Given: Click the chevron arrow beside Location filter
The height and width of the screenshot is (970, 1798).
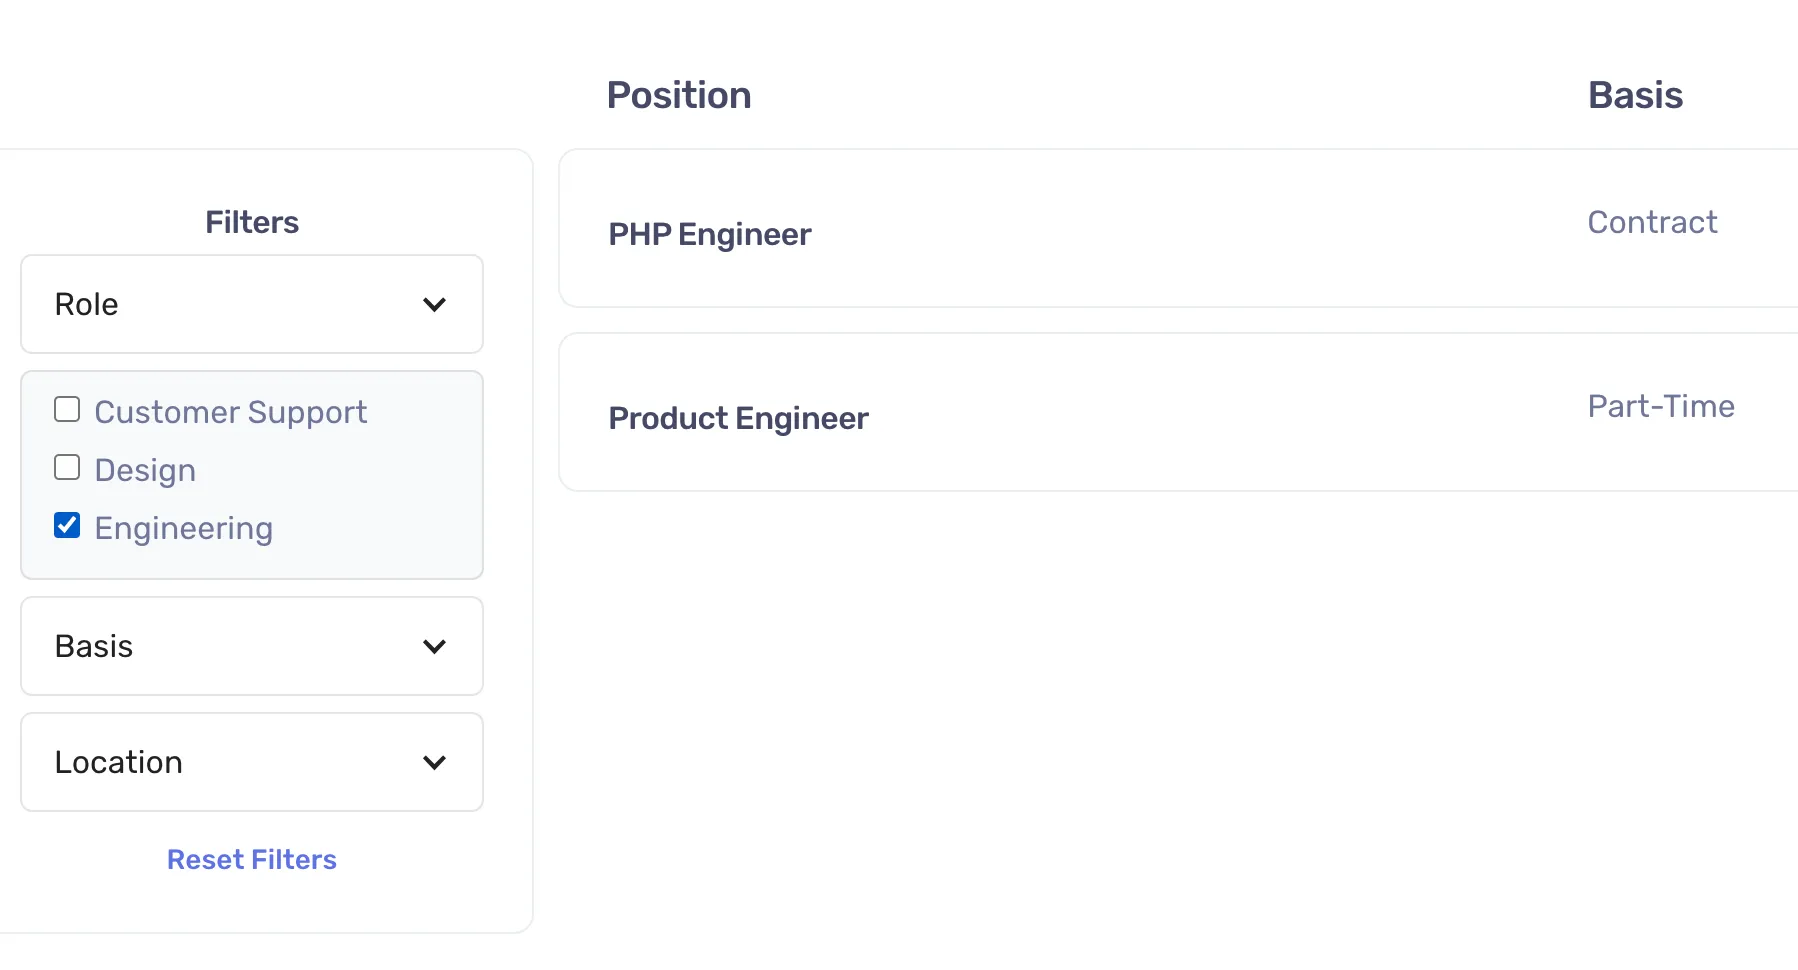Looking at the screenshot, I should tap(434, 762).
